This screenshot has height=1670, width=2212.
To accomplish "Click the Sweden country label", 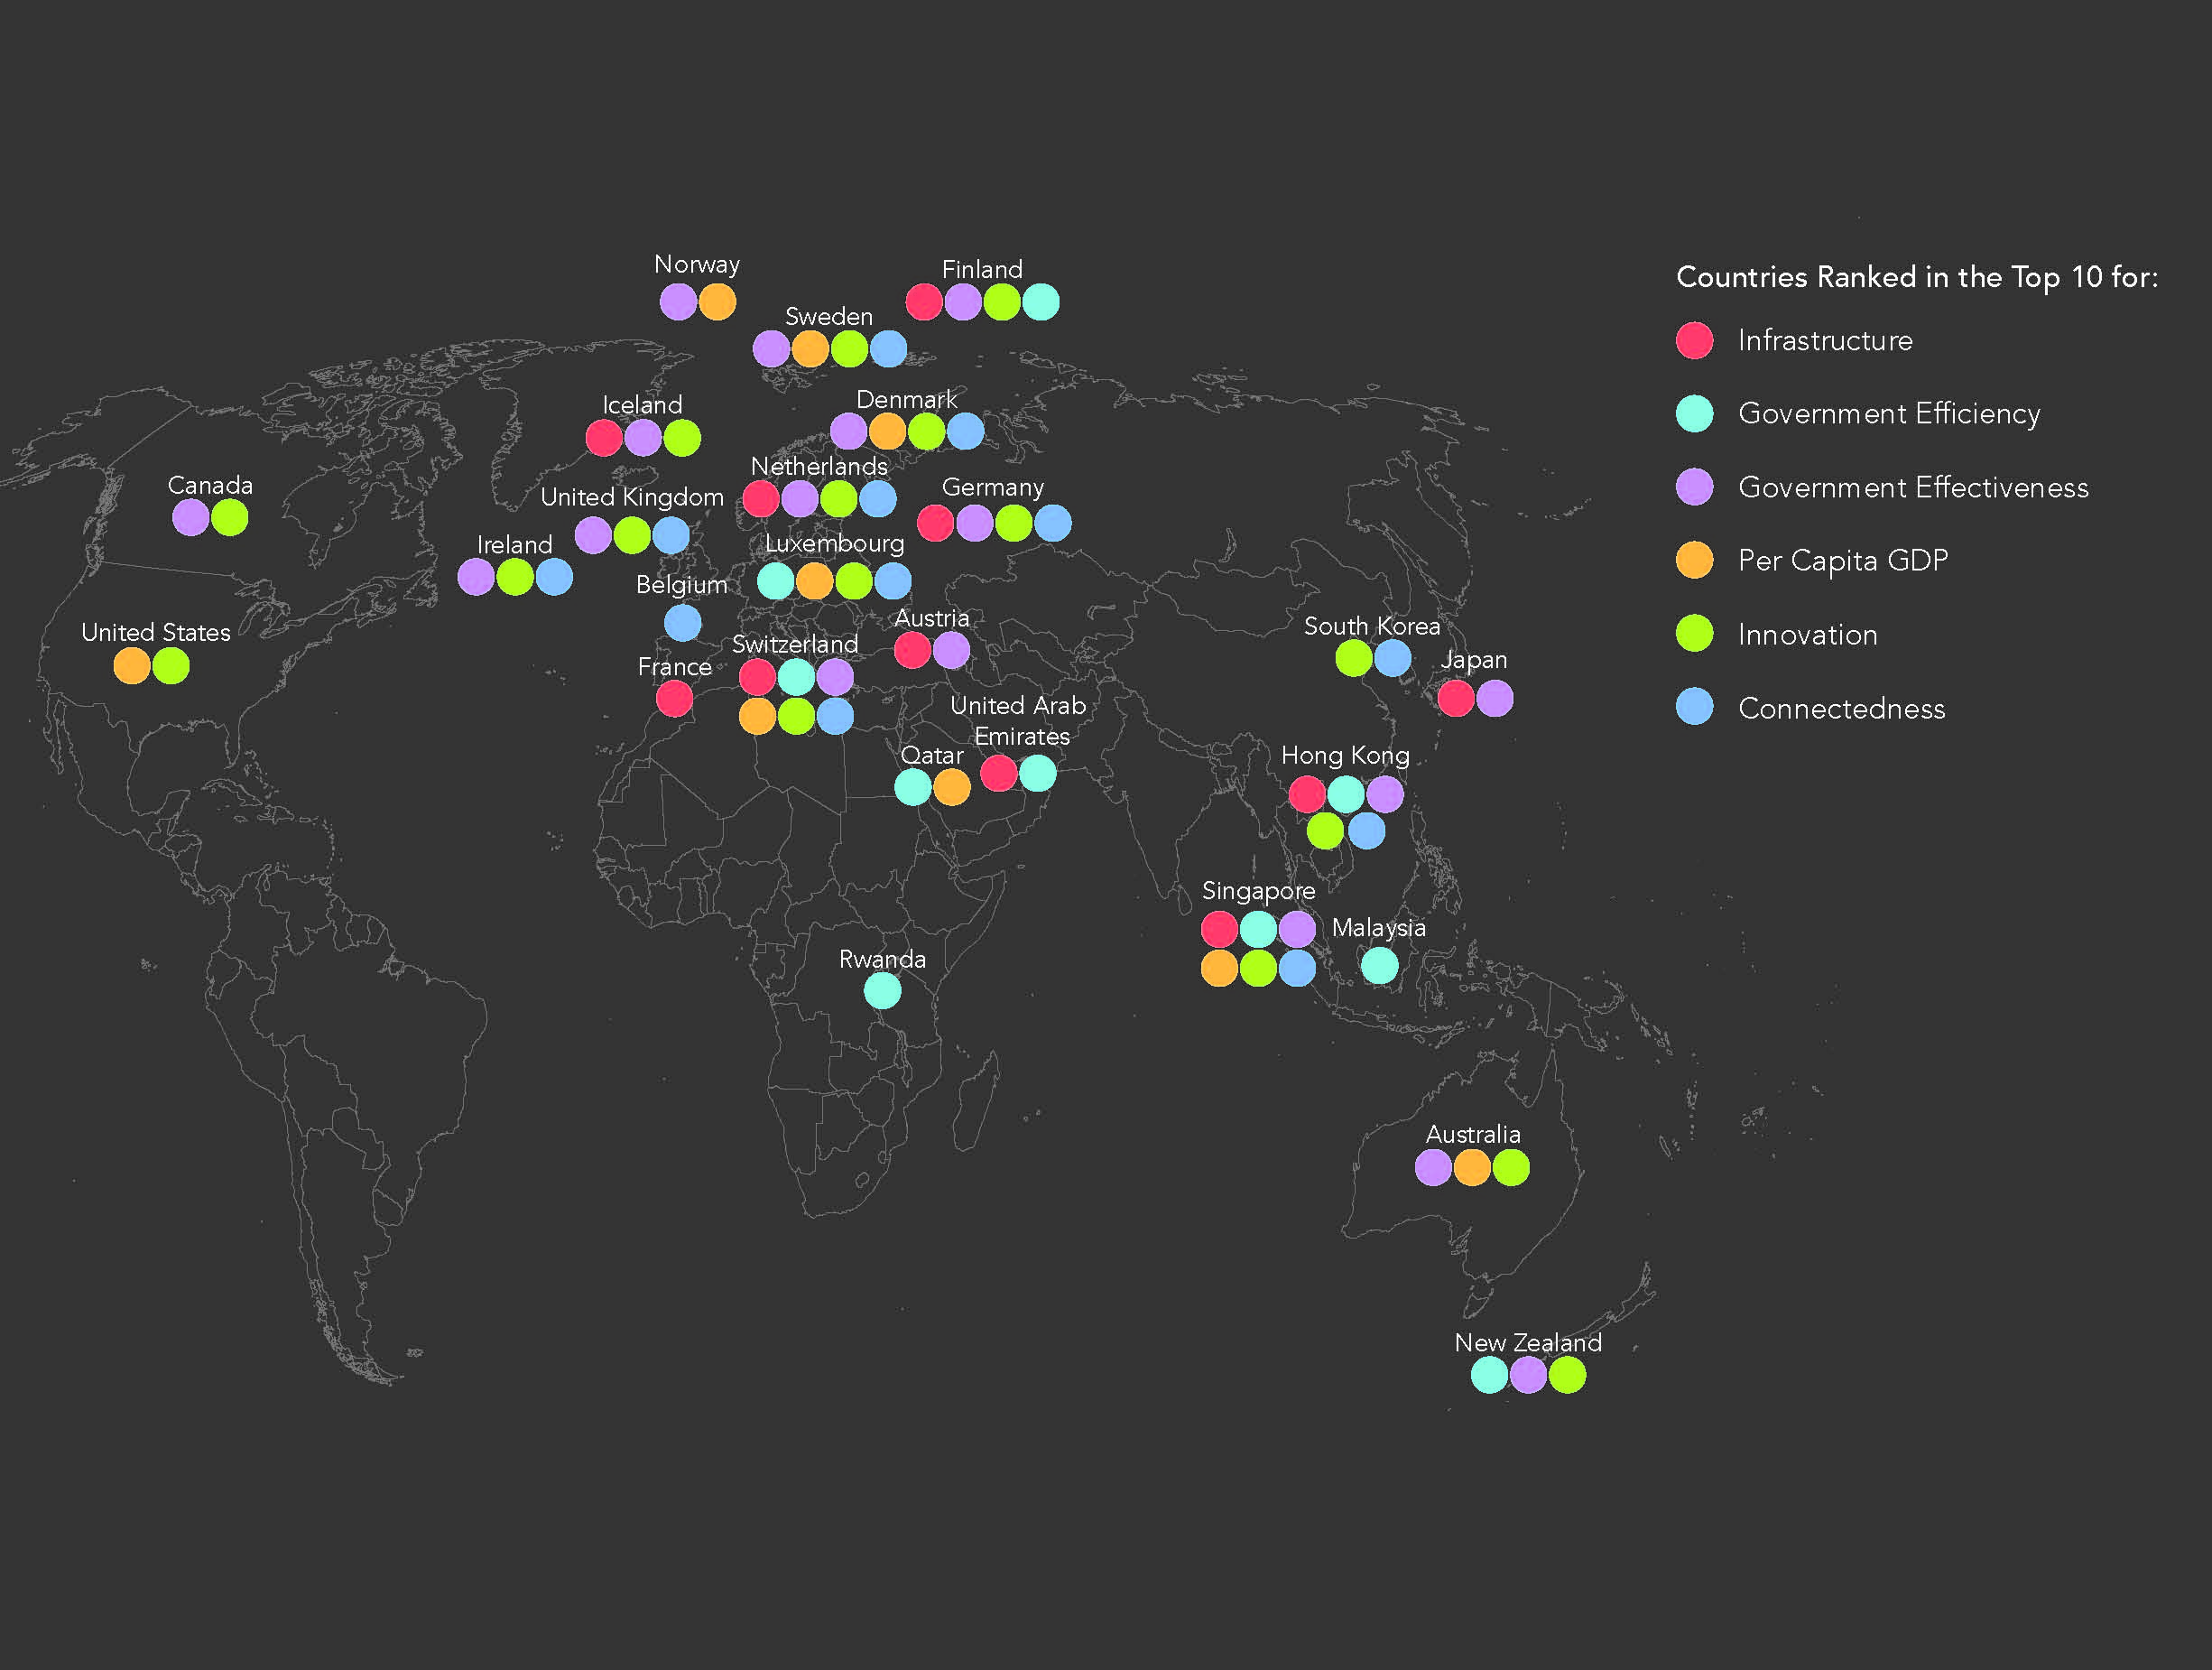I will point(829,316).
